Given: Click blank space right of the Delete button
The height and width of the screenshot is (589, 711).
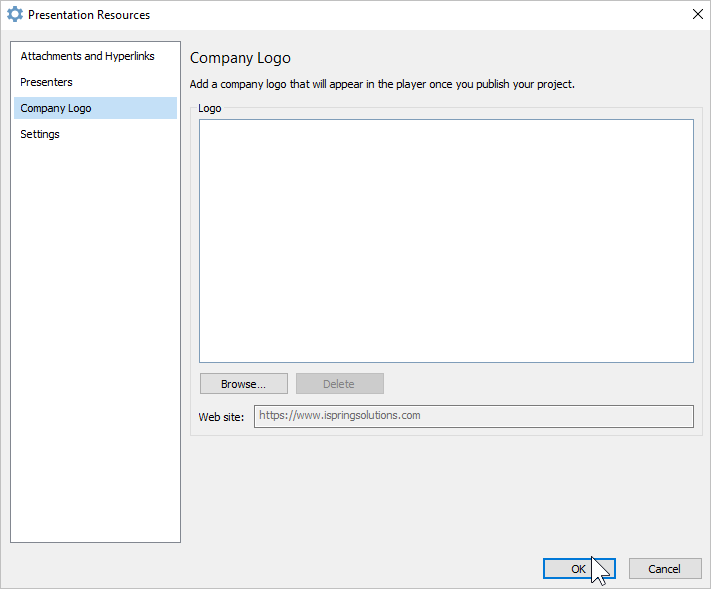Looking at the screenshot, I should click(x=537, y=384).
